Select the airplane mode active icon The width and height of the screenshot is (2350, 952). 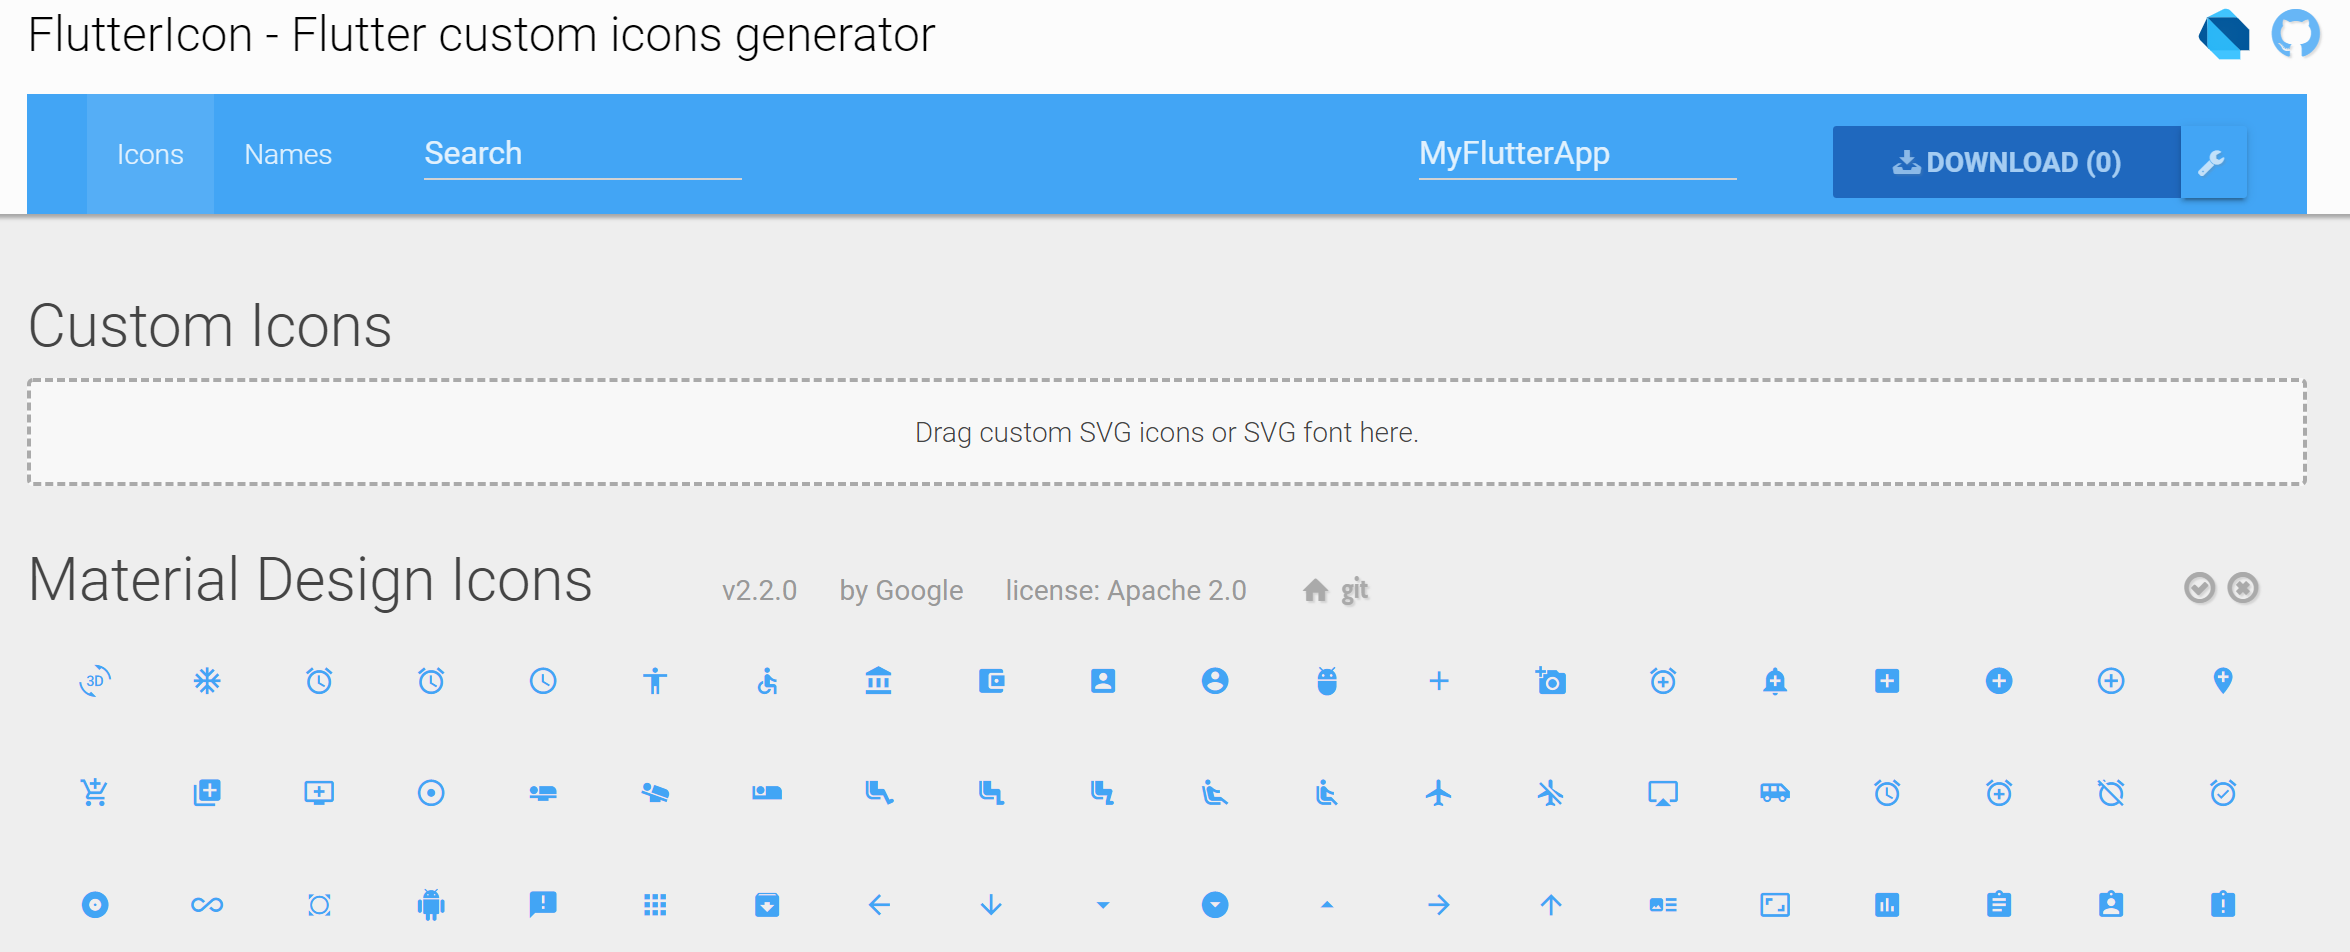coord(1439,793)
